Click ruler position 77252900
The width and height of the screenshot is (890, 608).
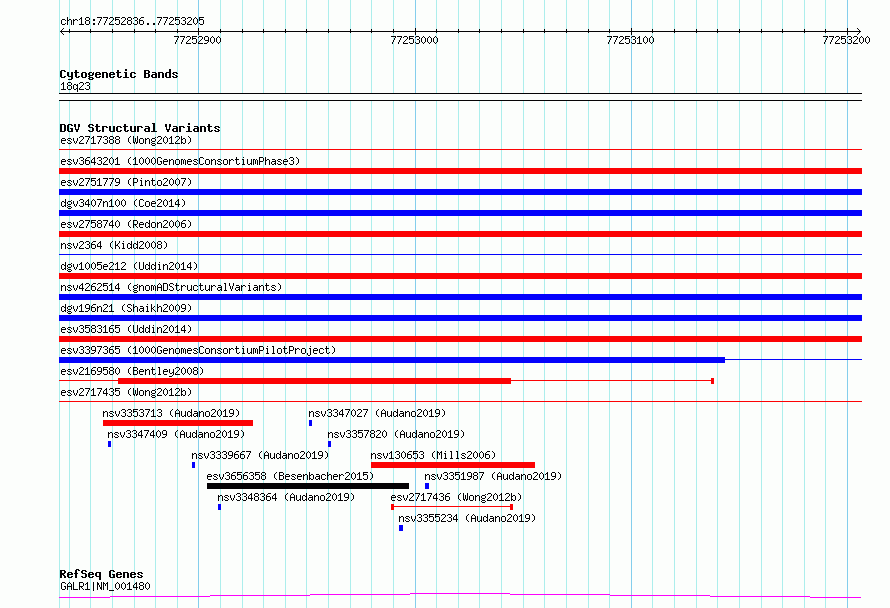tap(198, 40)
